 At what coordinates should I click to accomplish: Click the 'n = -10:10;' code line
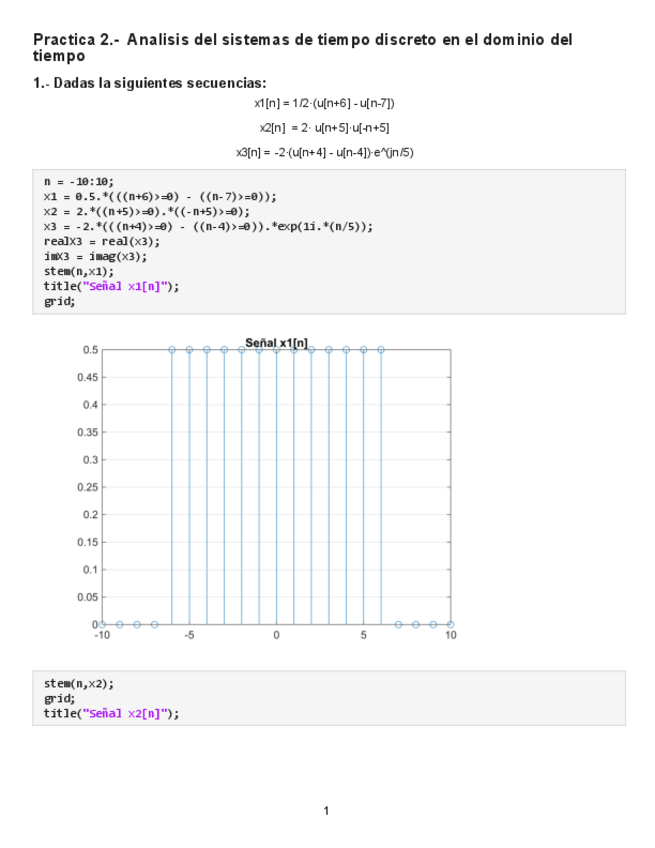pos(79,181)
